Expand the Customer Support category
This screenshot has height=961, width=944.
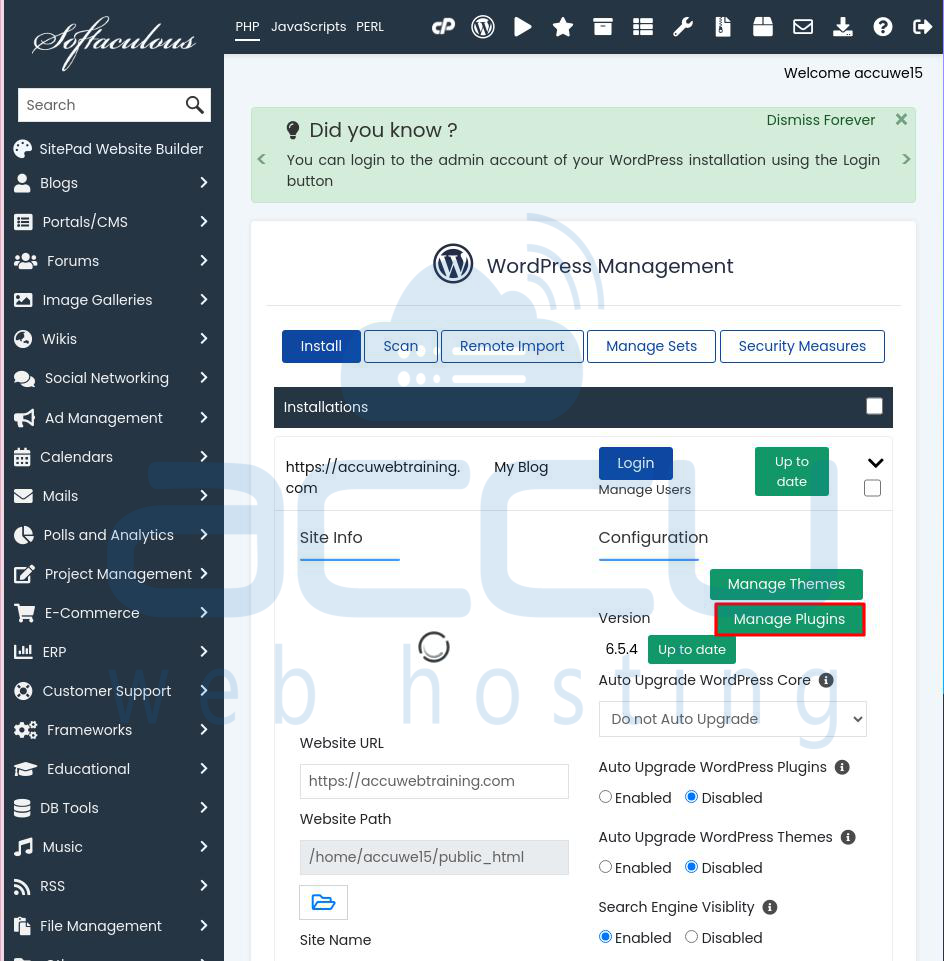(204, 691)
